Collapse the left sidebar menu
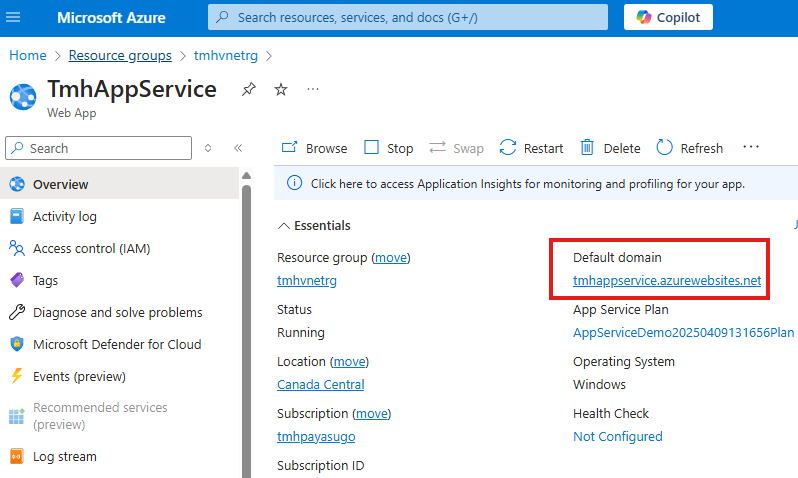798x478 pixels. pyautogui.click(x=238, y=148)
